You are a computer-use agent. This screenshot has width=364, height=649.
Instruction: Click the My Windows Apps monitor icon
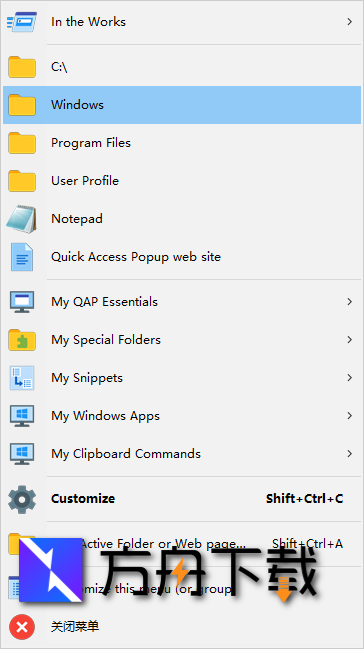pyautogui.click(x=22, y=416)
